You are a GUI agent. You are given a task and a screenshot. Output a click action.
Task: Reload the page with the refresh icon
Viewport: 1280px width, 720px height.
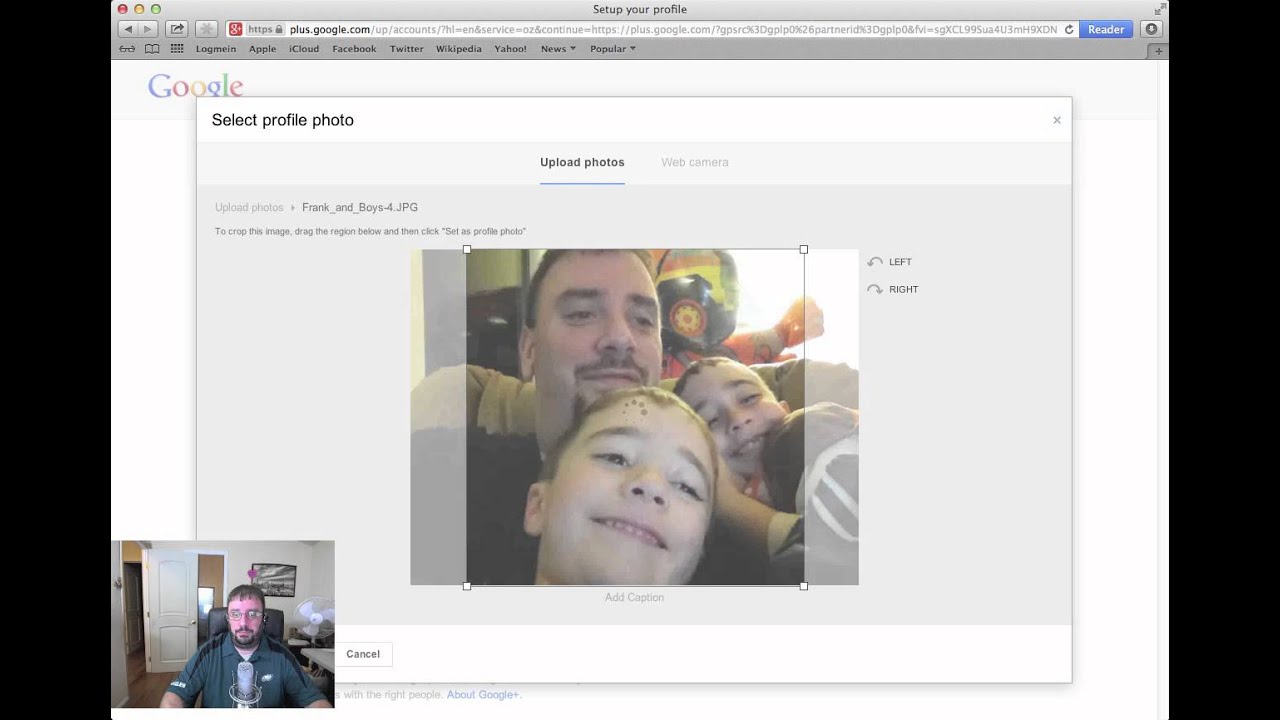1069,29
